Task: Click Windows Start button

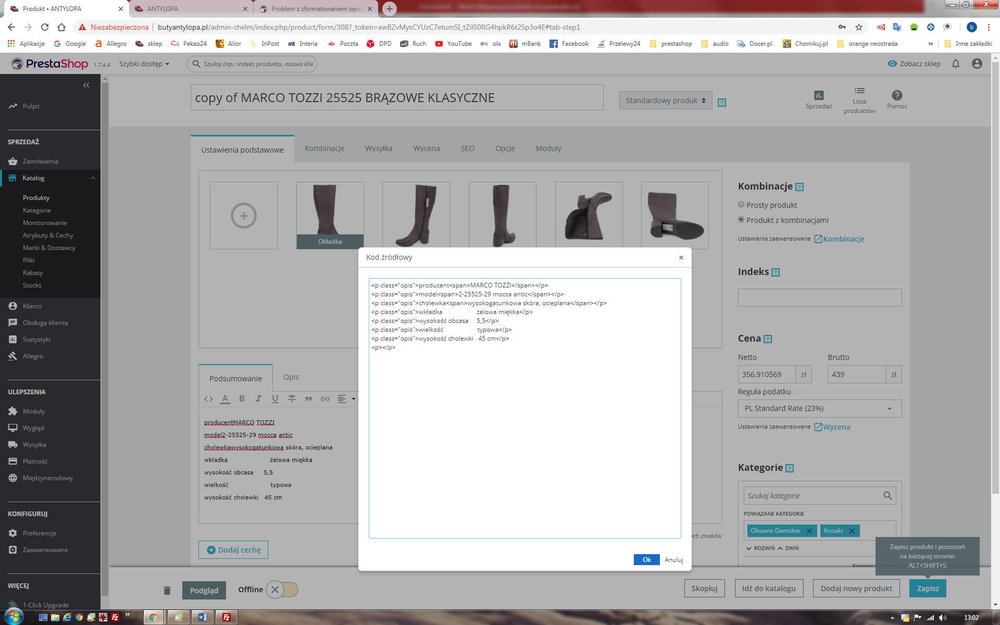Action: click(x=13, y=617)
